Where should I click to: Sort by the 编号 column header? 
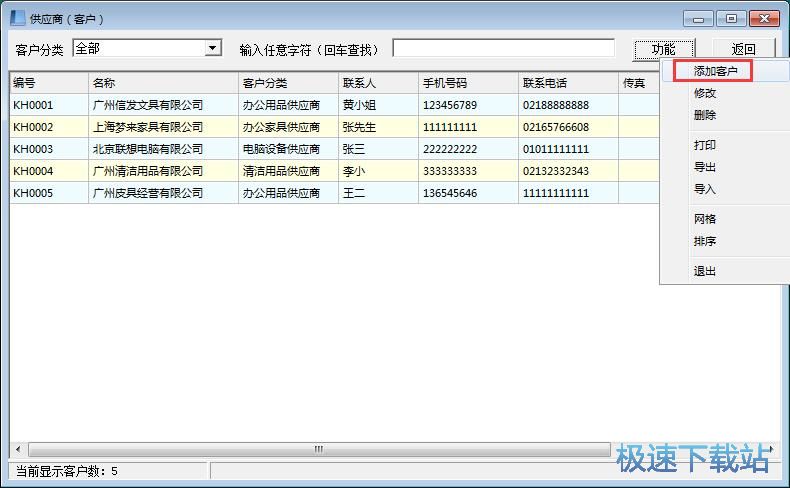click(49, 83)
